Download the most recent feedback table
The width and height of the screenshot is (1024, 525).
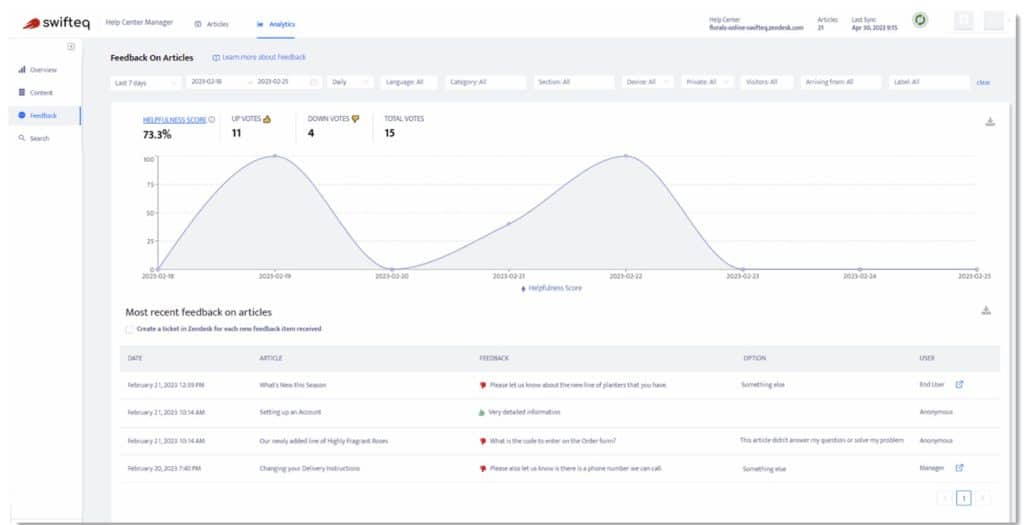point(986,311)
